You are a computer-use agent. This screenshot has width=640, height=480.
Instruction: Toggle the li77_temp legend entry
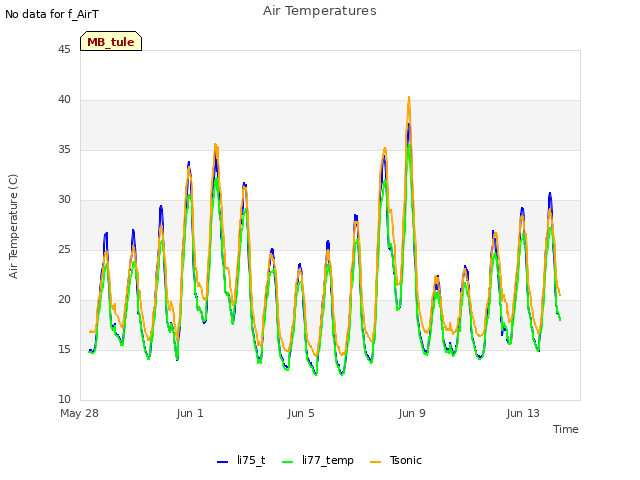point(318,460)
